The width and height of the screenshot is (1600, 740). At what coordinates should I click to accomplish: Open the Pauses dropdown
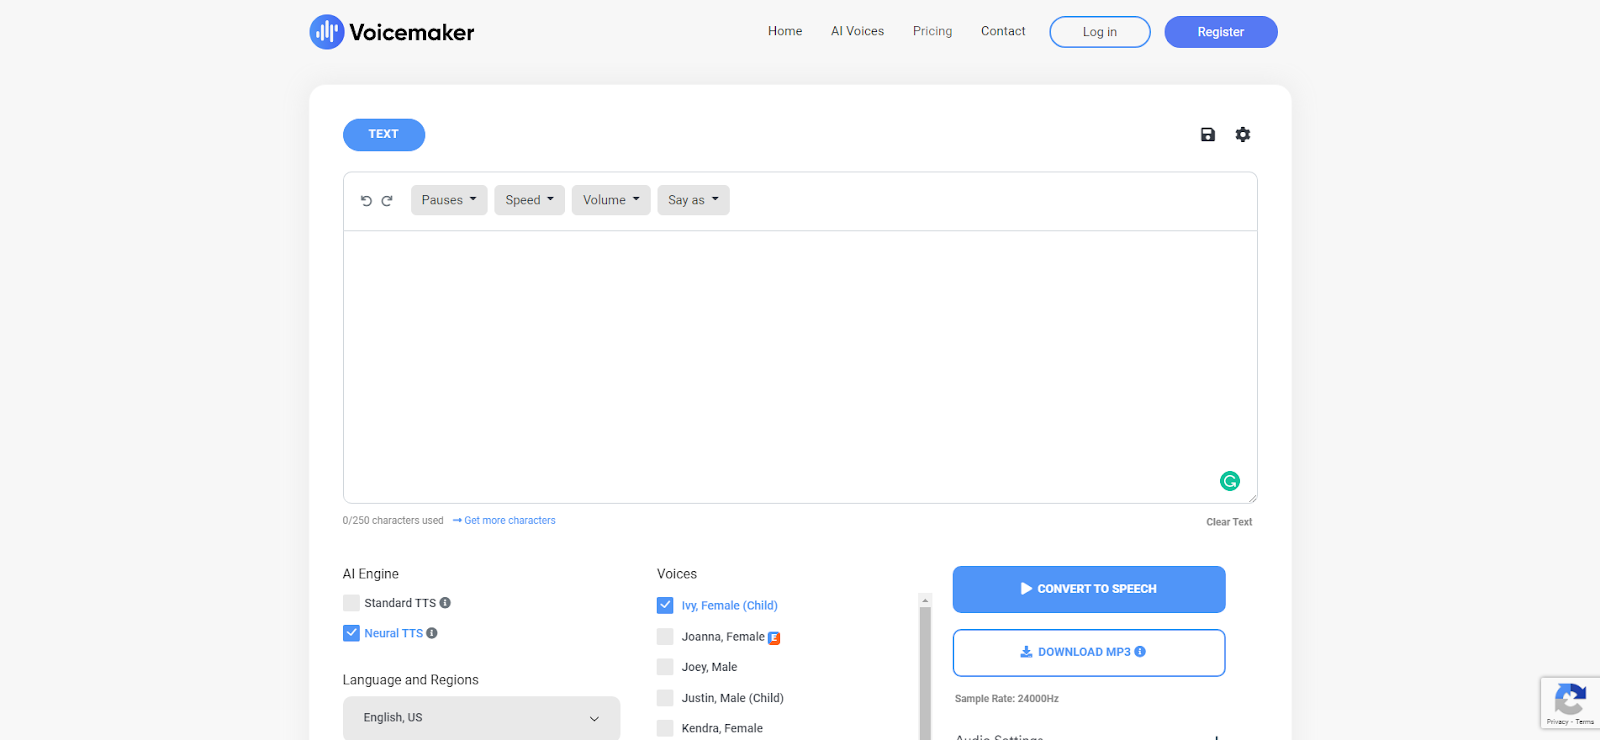click(x=449, y=200)
